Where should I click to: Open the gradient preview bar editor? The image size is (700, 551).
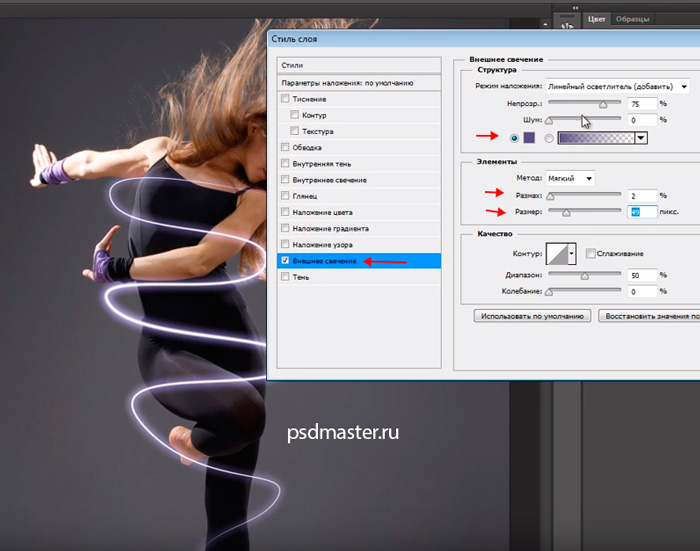click(x=594, y=138)
